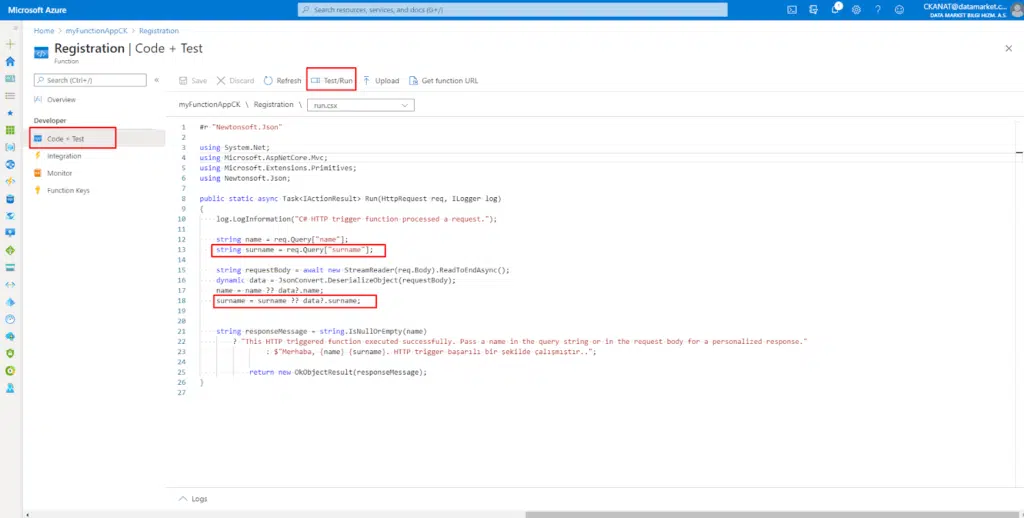
Task: Click the Discard toolbar button
Action: (235, 81)
